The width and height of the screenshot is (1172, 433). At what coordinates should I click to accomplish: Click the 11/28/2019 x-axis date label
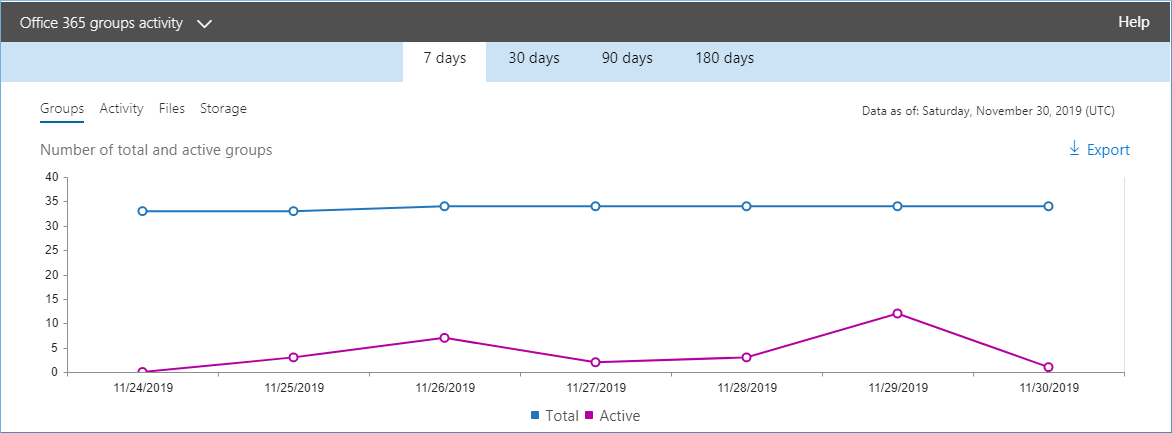coord(746,388)
